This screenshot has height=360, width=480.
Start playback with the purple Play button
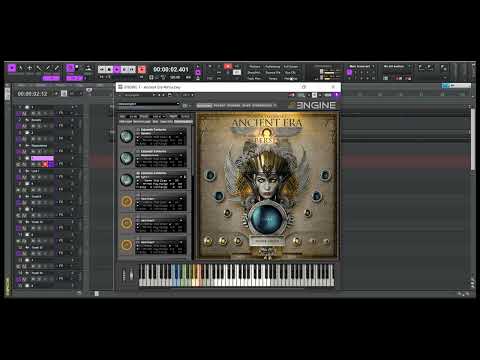pos(117,69)
